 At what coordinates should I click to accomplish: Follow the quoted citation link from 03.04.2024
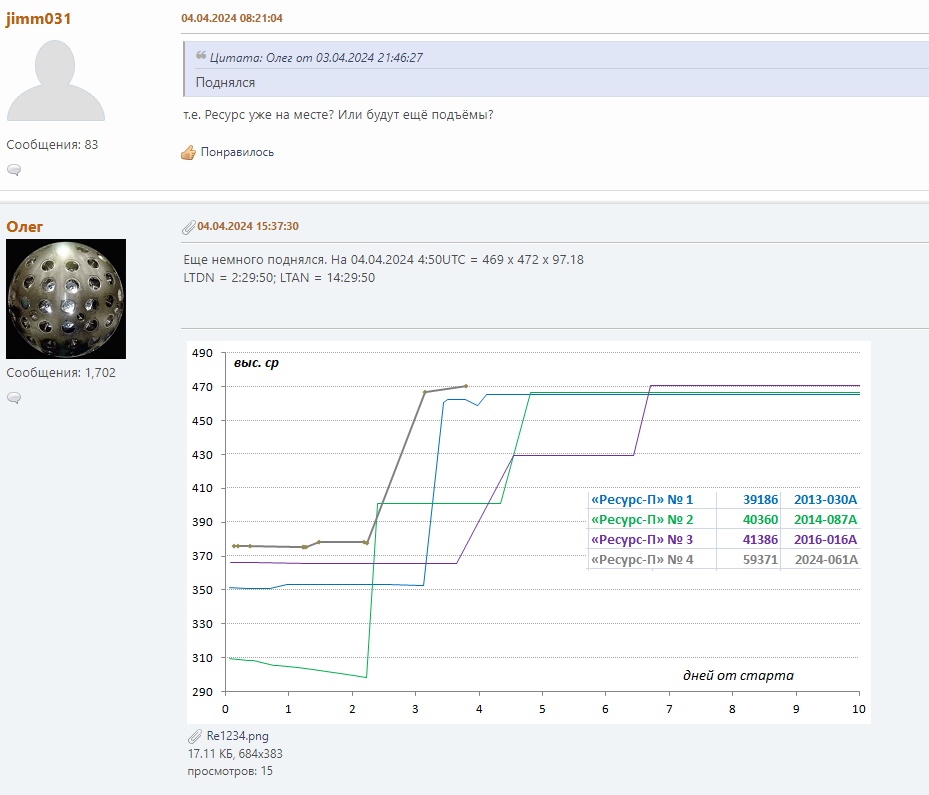316,58
